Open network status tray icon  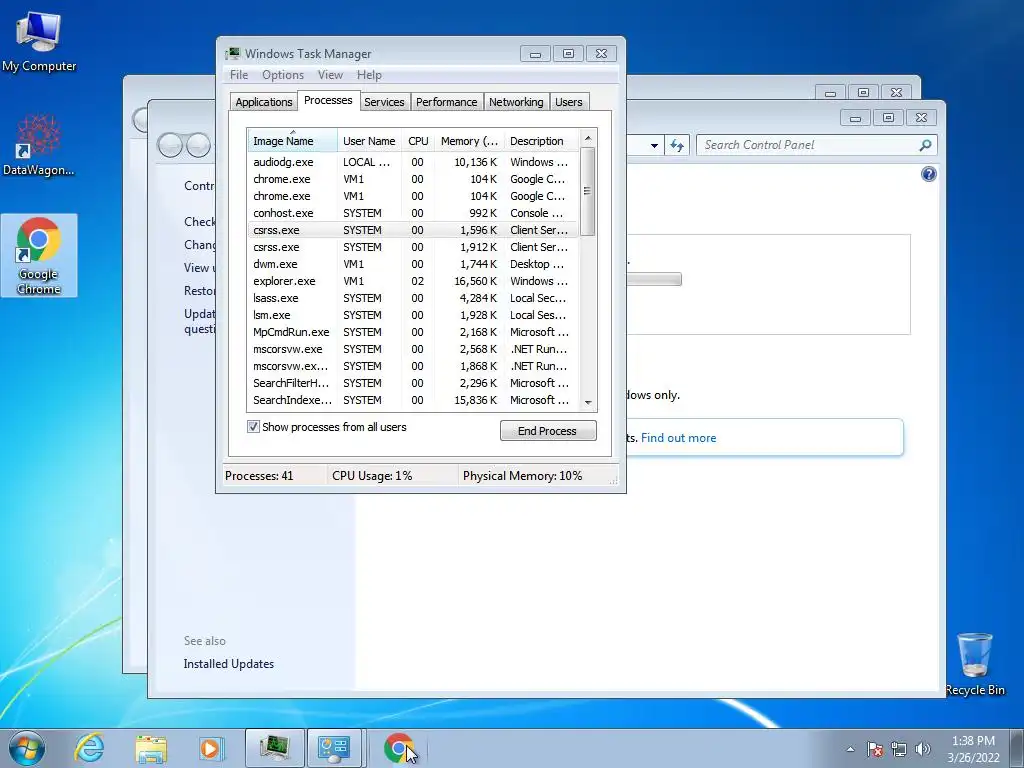899,749
